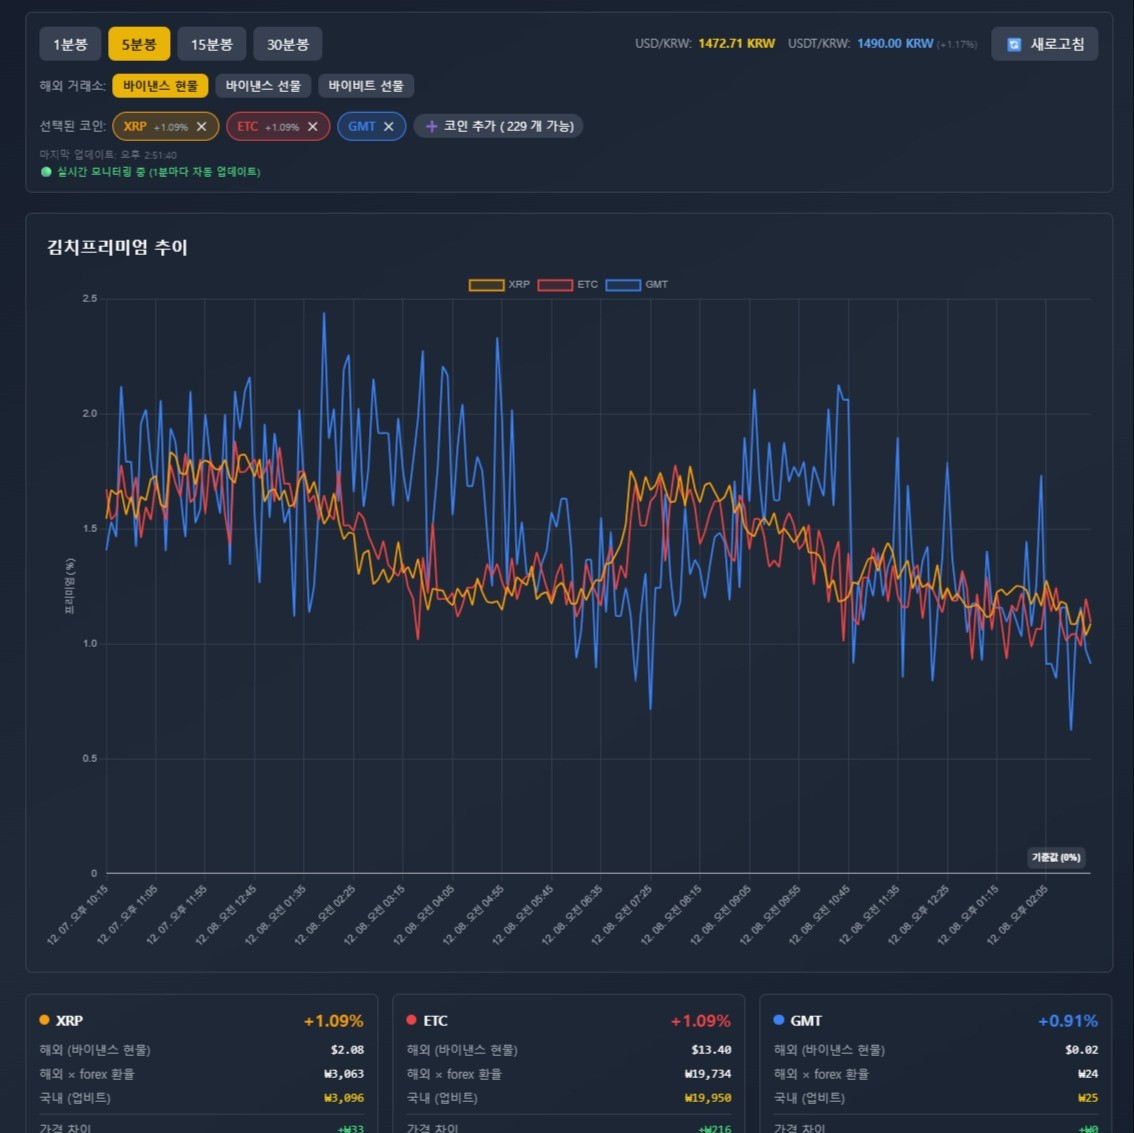This screenshot has width=1134, height=1133.
Task: Click the blue dot icon on GMT card
Action: point(779,1020)
